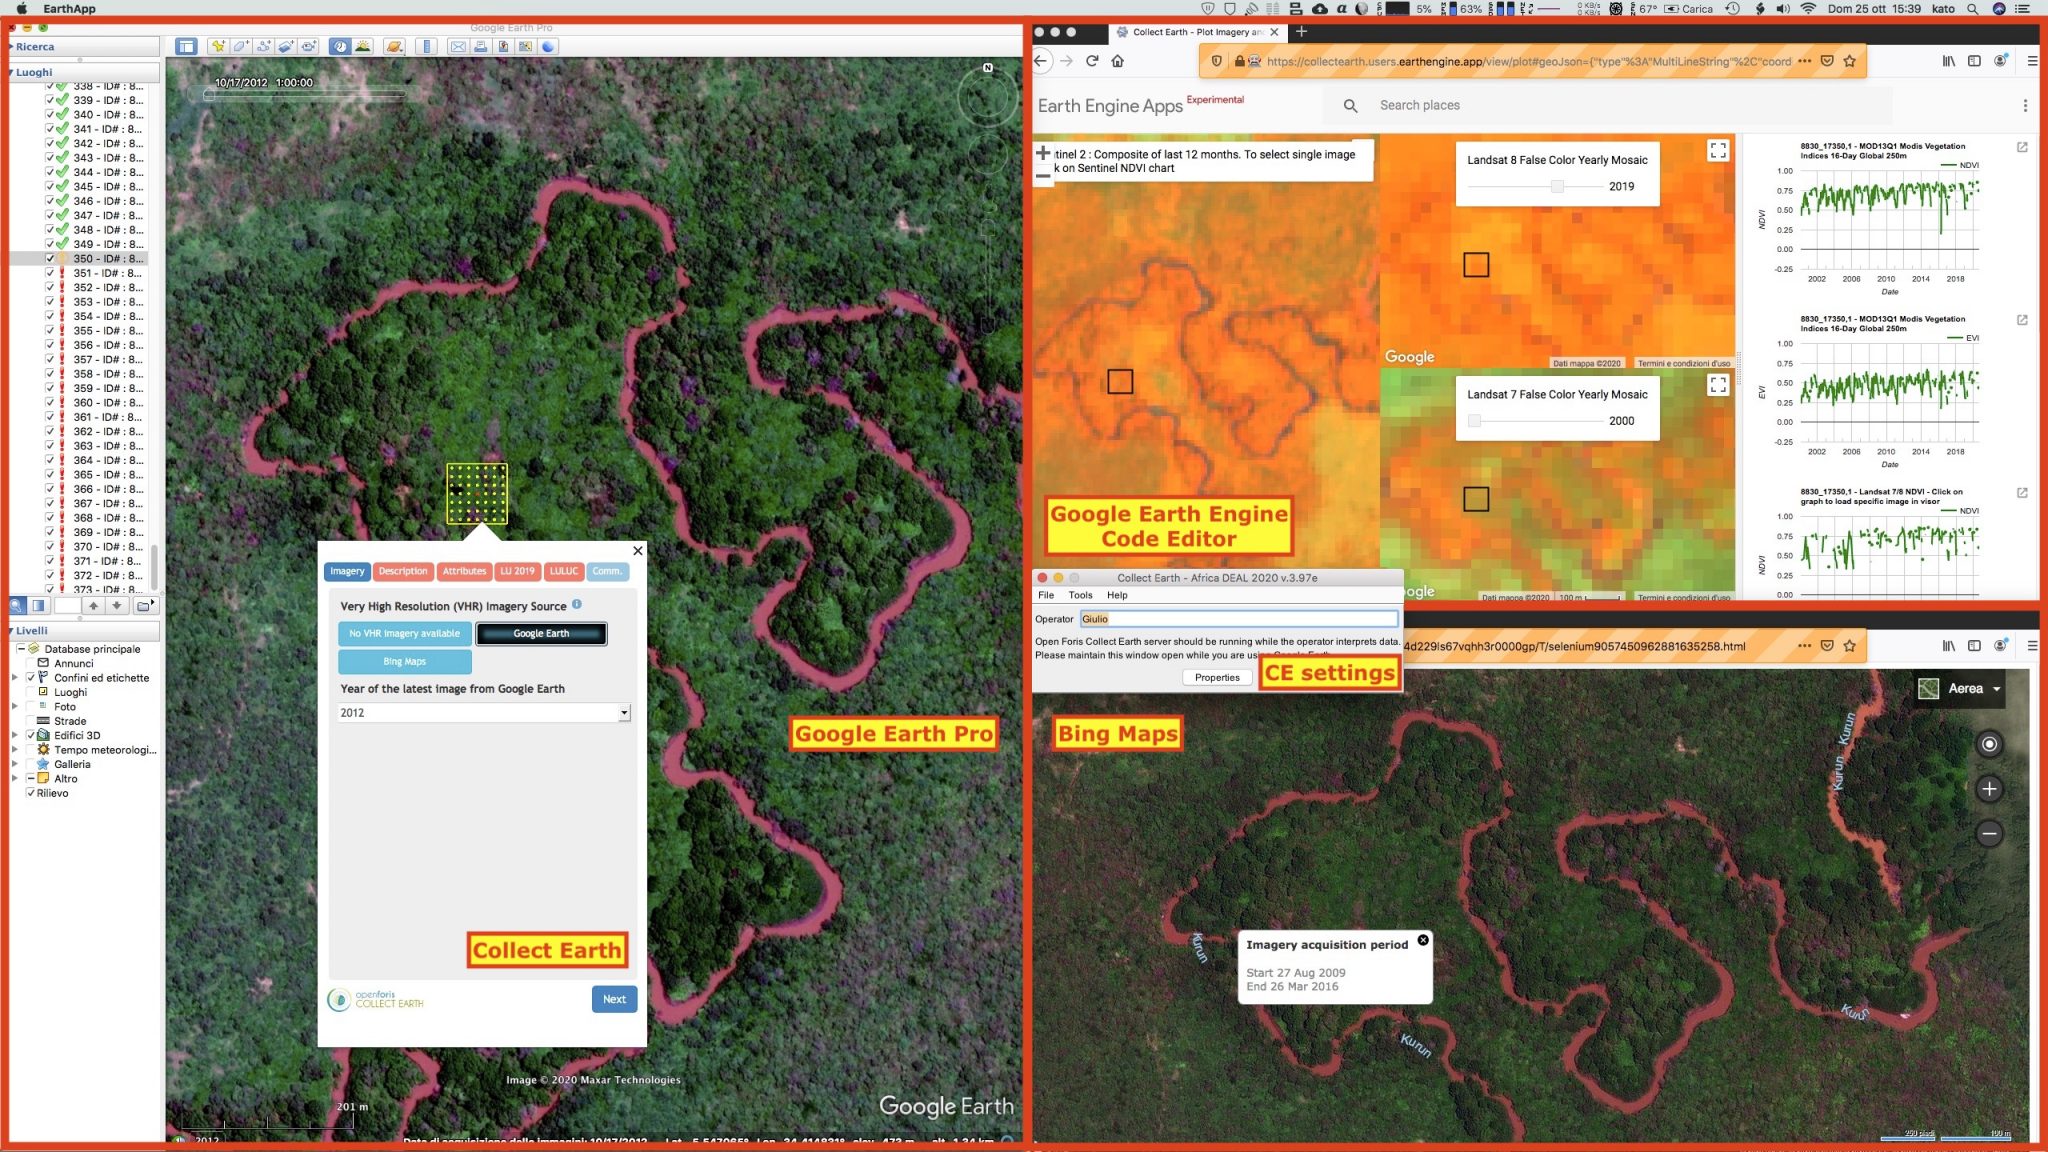This screenshot has height=1152, width=2048.
Task: Uncheck the Rilievo terrain option
Action: 31,792
